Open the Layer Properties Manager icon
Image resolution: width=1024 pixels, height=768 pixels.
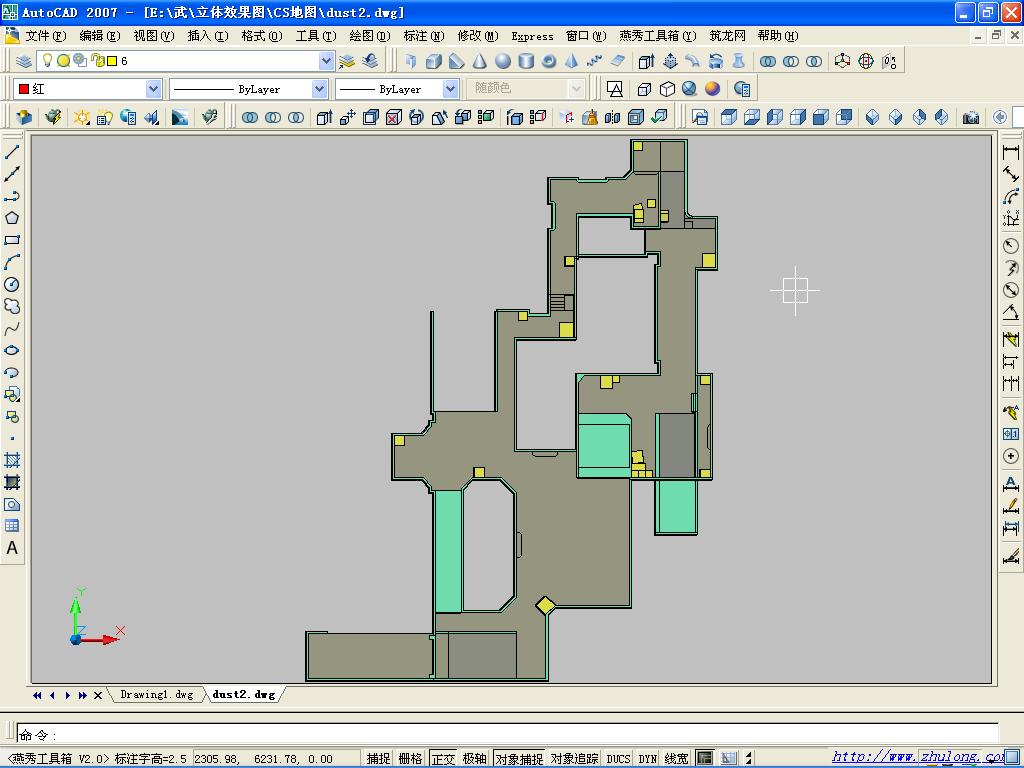point(24,61)
